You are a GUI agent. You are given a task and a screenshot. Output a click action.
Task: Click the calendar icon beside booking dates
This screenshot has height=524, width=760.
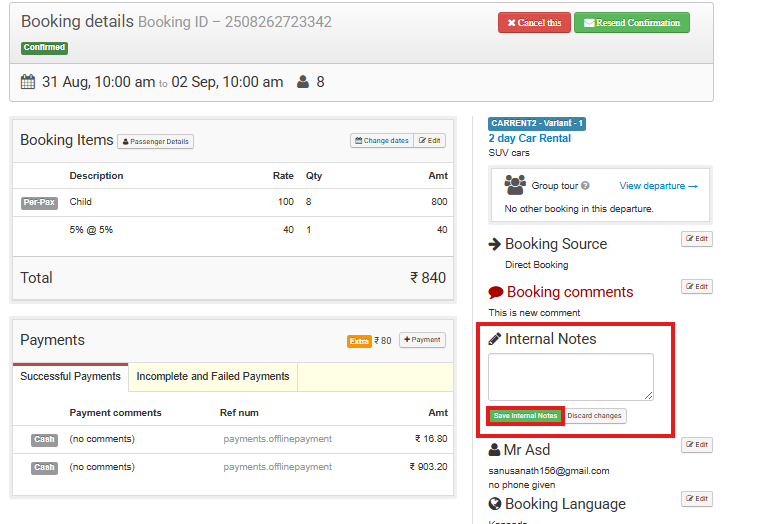(28, 82)
